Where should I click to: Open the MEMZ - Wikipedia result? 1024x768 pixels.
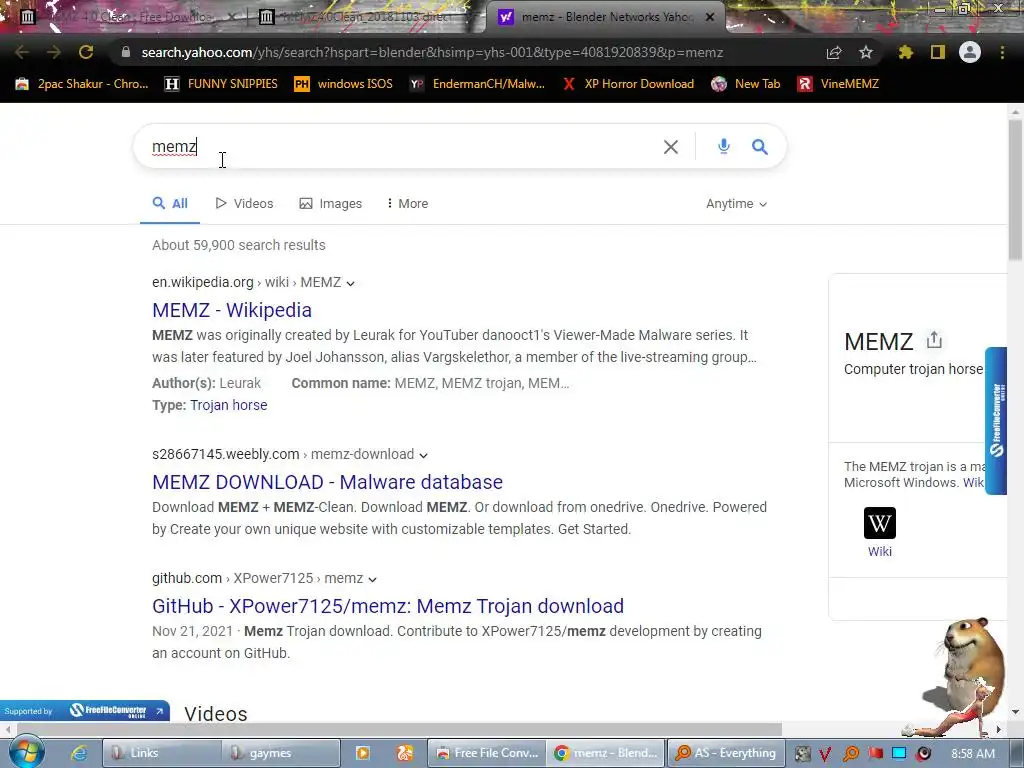tap(232, 310)
